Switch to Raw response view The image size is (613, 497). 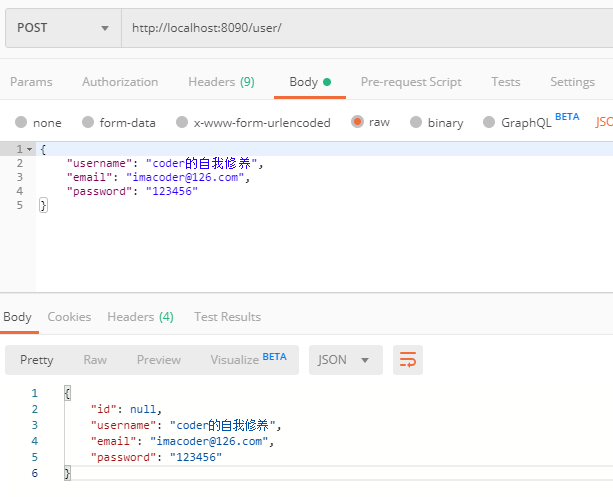point(95,360)
